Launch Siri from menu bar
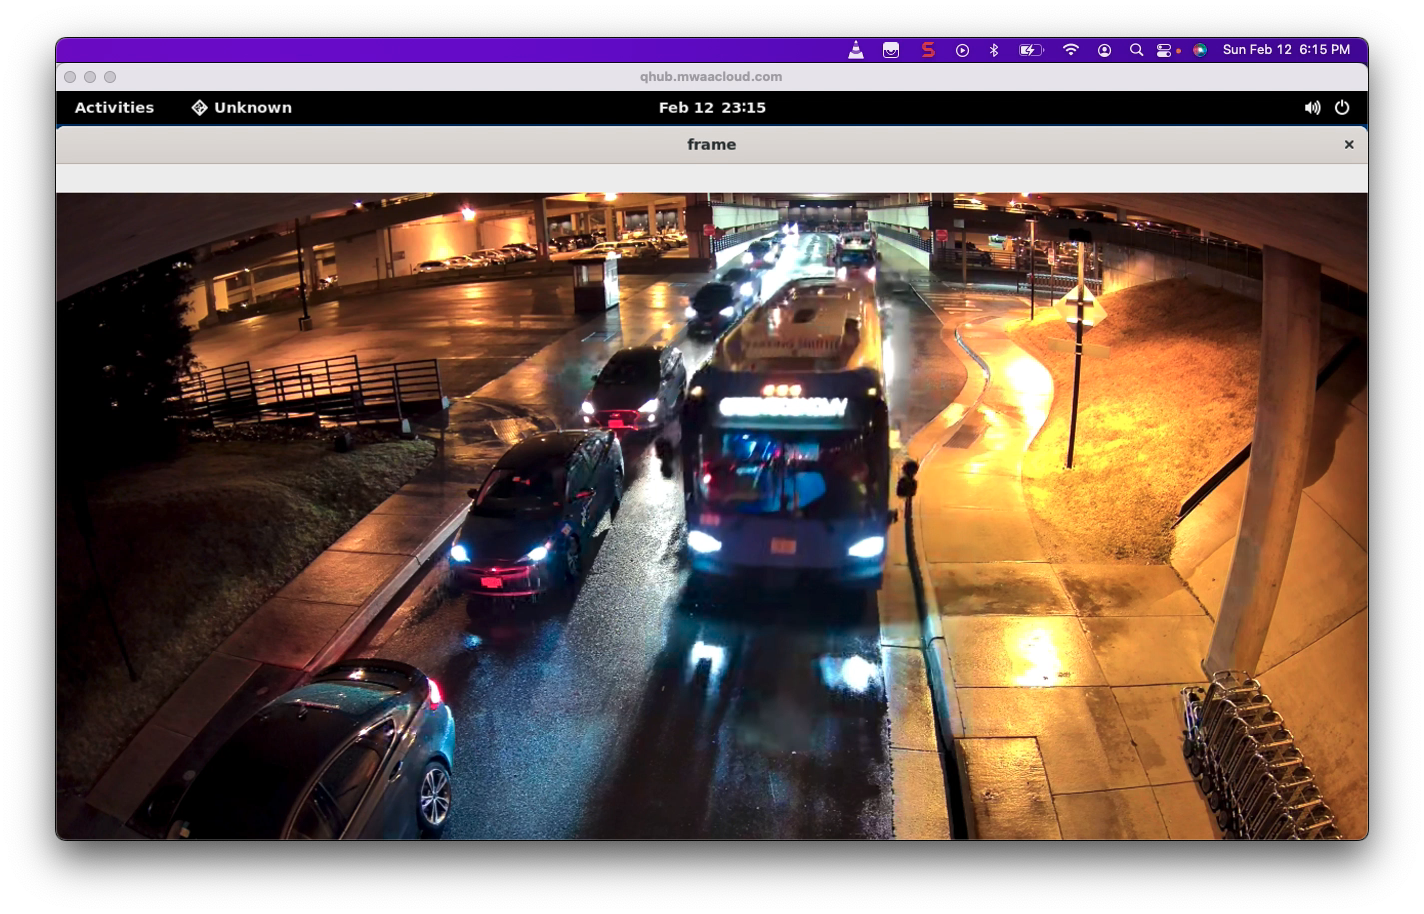The height and width of the screenshot is (914, 1424). (x=1200, y=50)
